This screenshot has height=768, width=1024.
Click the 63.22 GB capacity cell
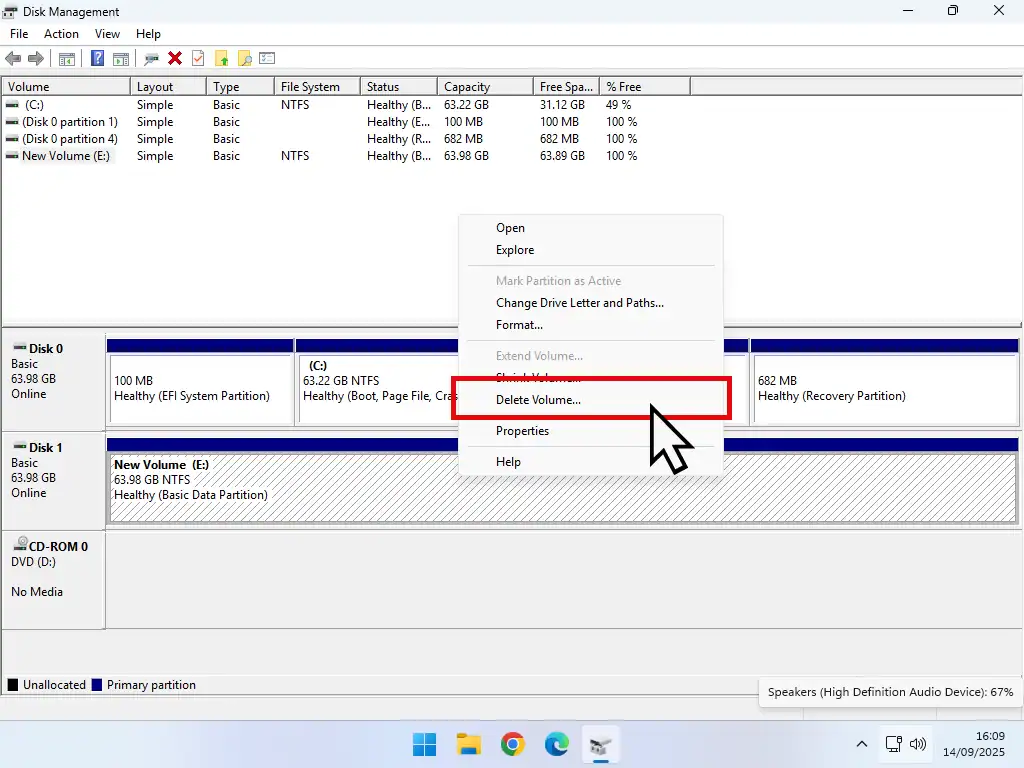click(x=466, y=104)
